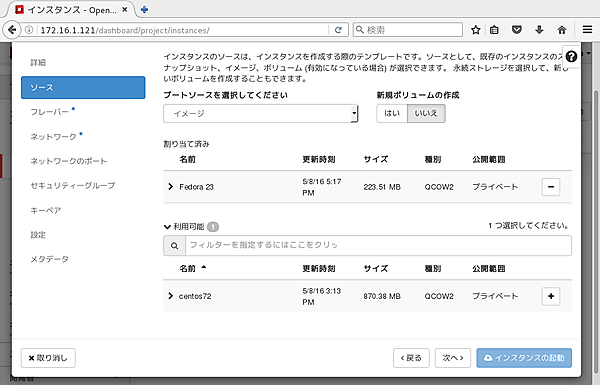This screenshot has height=385, width=600.
Task: Select いいえ for new volume creation
Action: (426, 113)
